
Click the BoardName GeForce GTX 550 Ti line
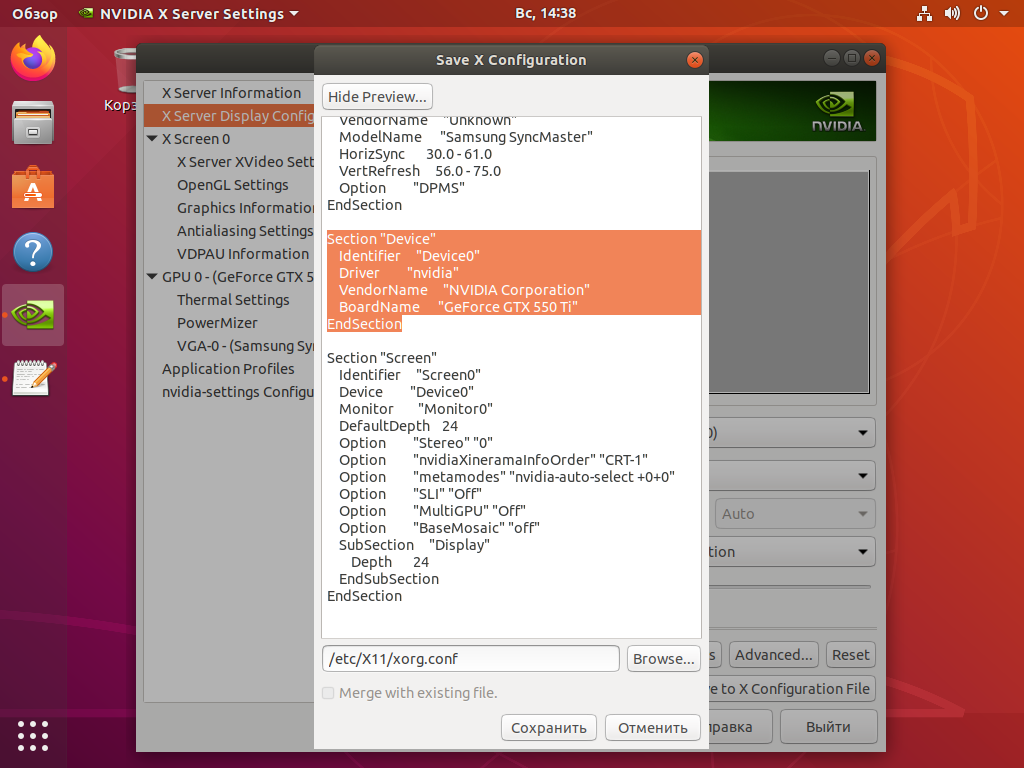point(458,307)
